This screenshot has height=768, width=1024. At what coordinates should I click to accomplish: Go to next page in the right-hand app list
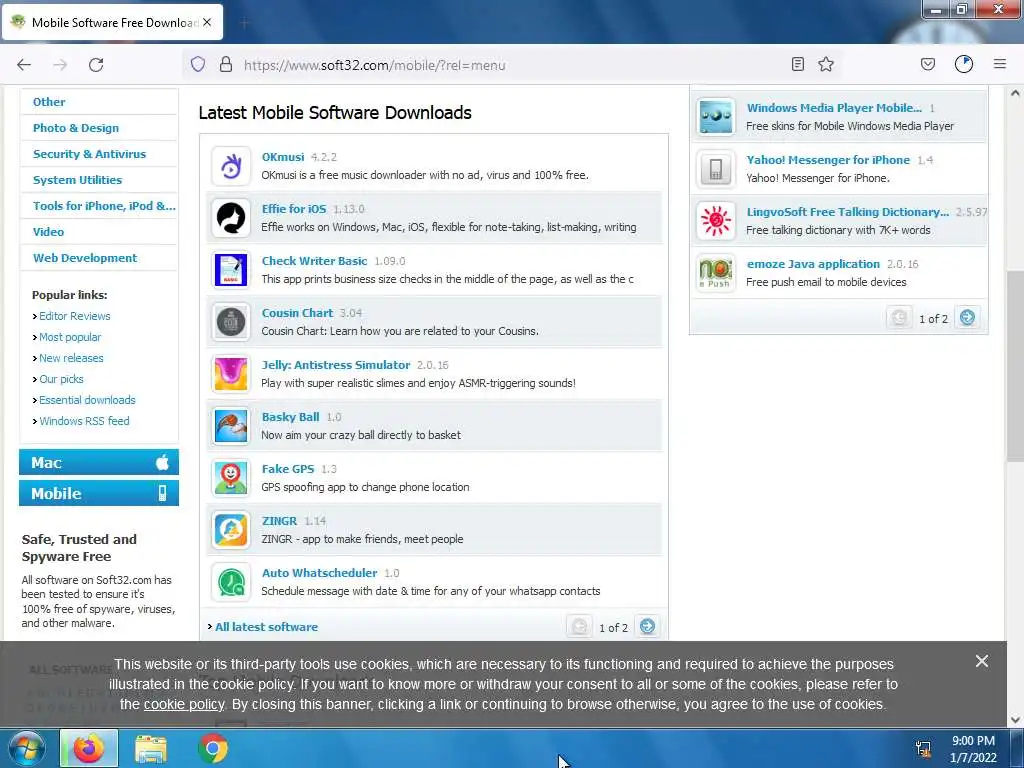click(967, 318)
